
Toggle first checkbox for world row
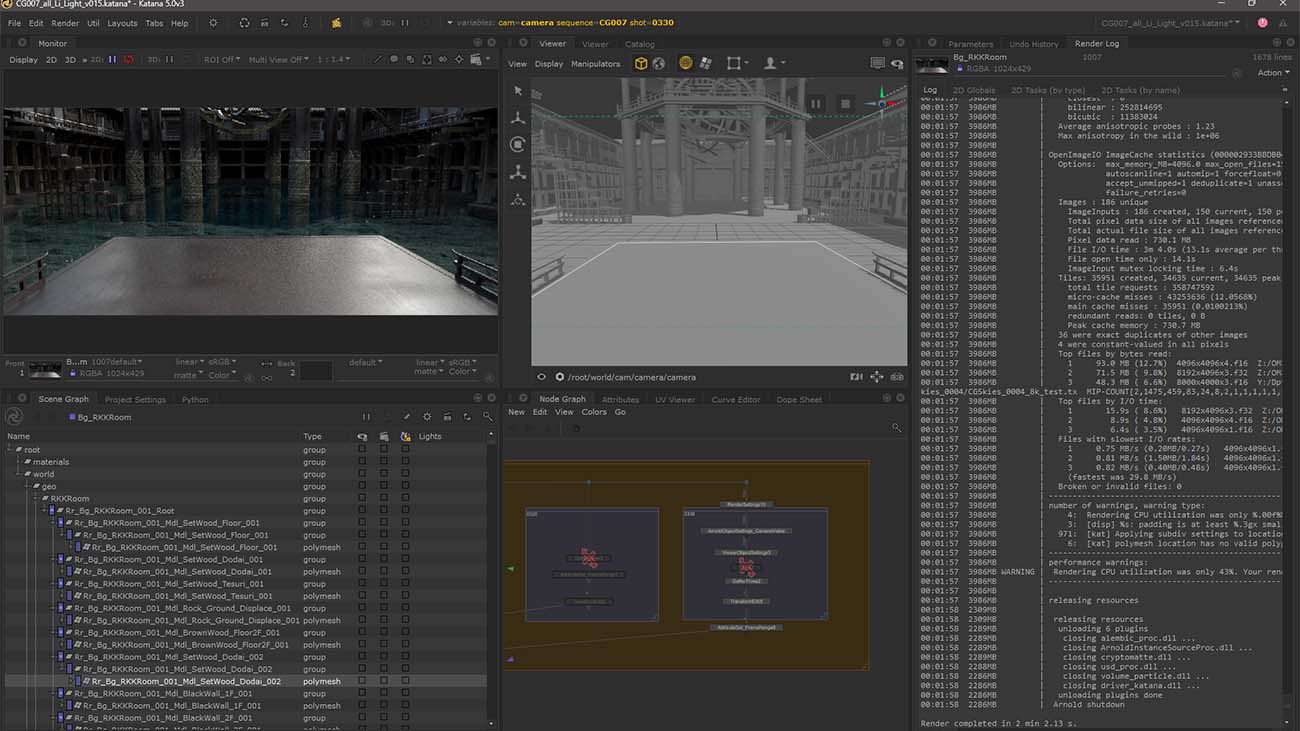click(x=362, y=474)
